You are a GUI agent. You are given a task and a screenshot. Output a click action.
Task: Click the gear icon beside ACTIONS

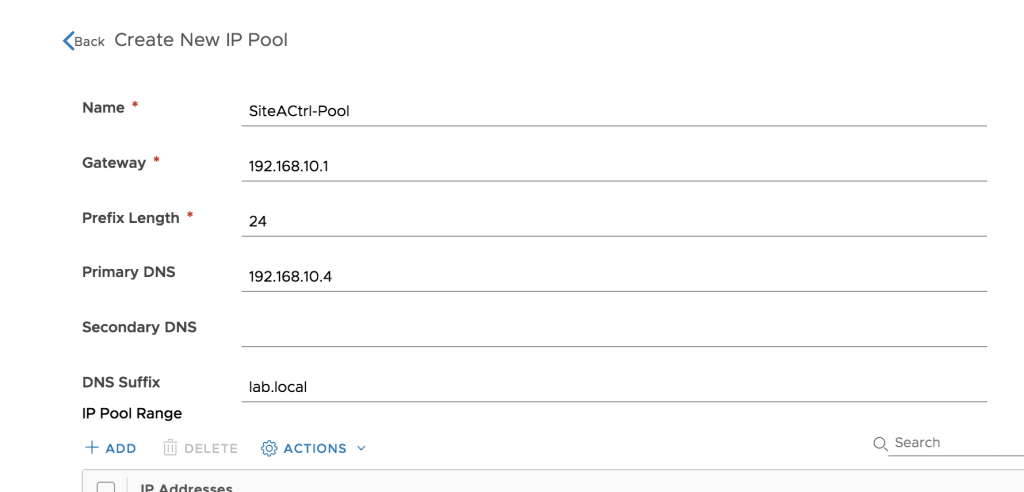tap(269, 448)
